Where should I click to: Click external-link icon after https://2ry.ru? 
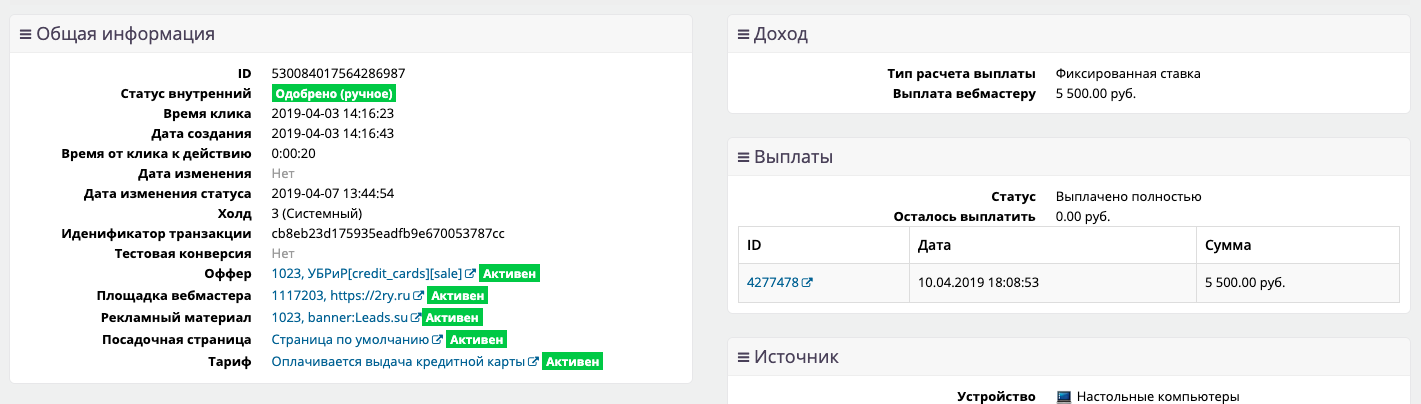(x=419, y=296)
